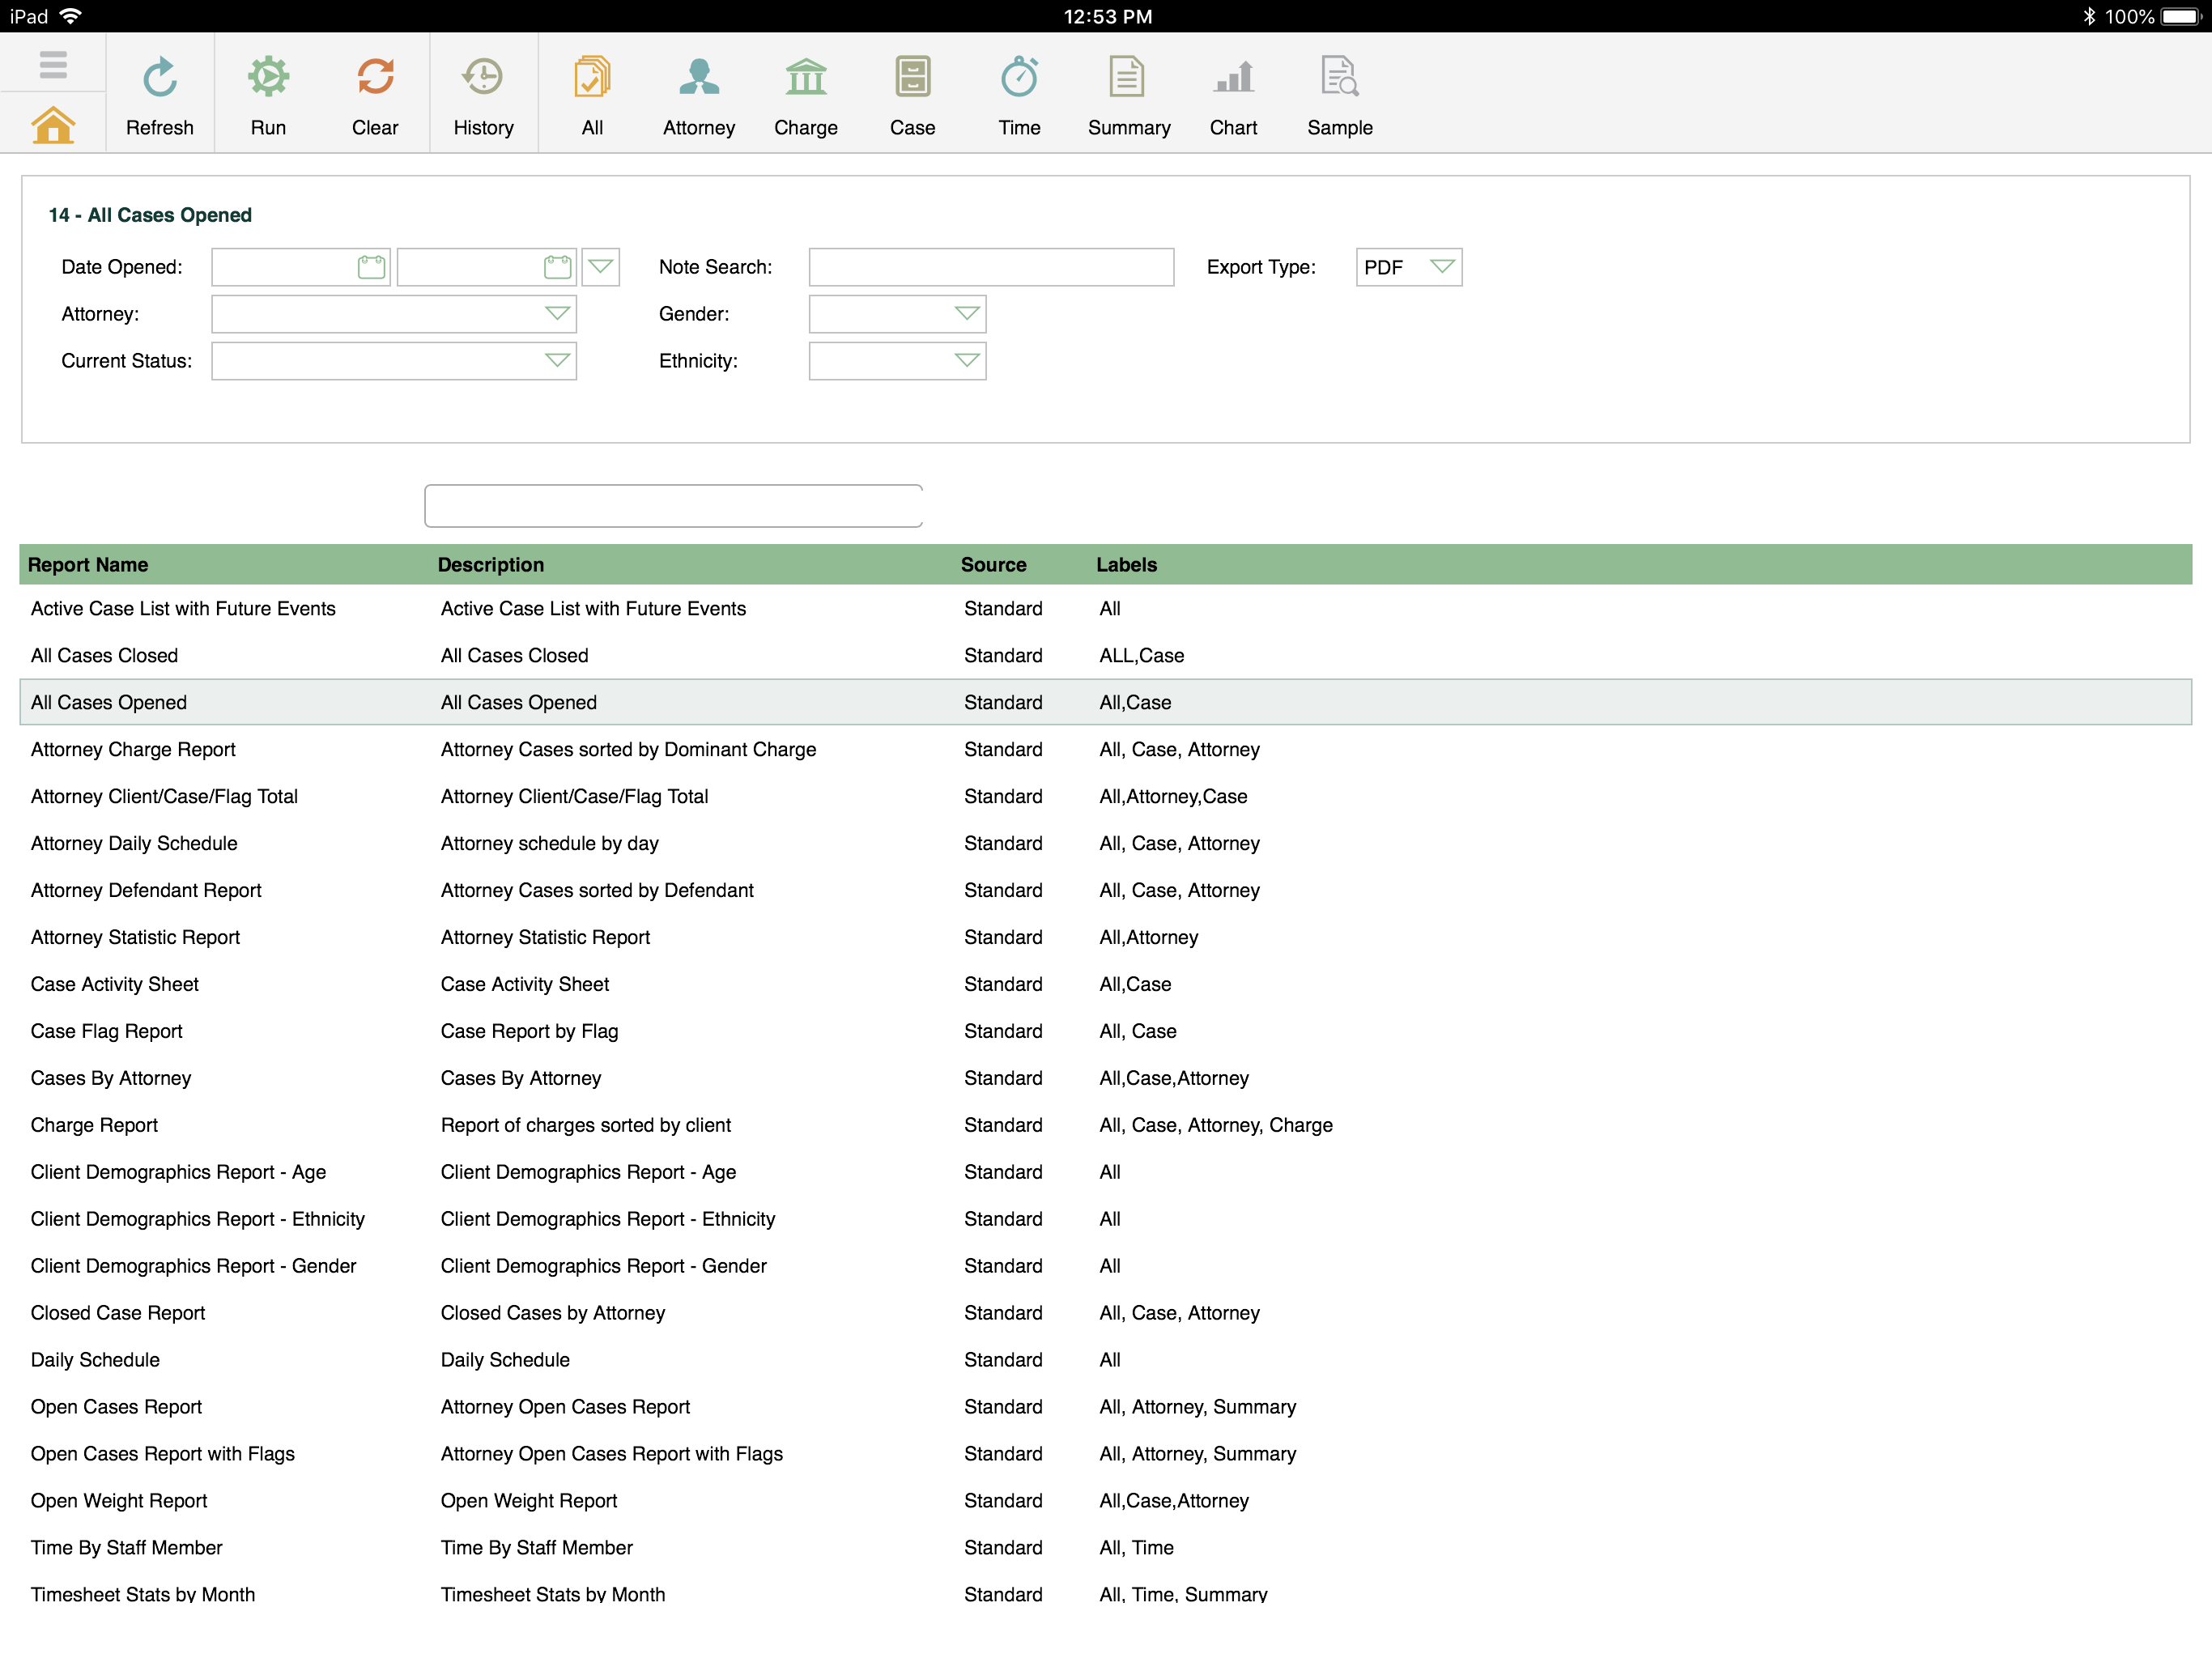Select Client Demographics Report - Ethnicity
Viewport: 2212px width, 1658px height.
[1106, 1219]
